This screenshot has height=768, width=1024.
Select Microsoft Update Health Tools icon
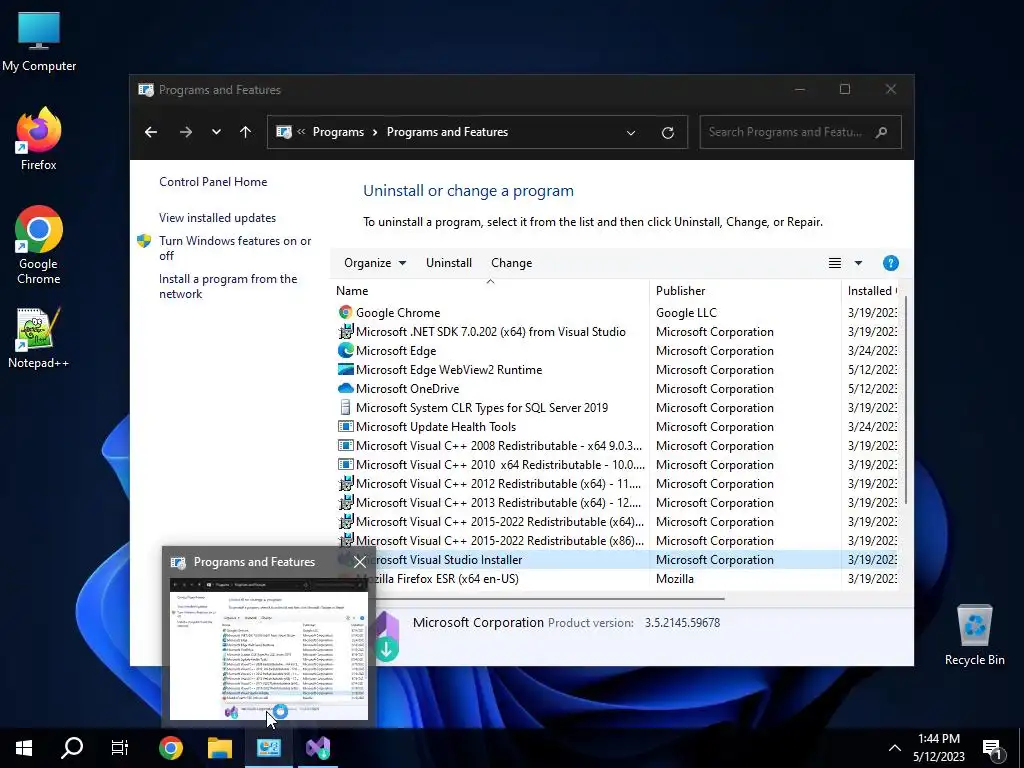click(x=345, y=426)
